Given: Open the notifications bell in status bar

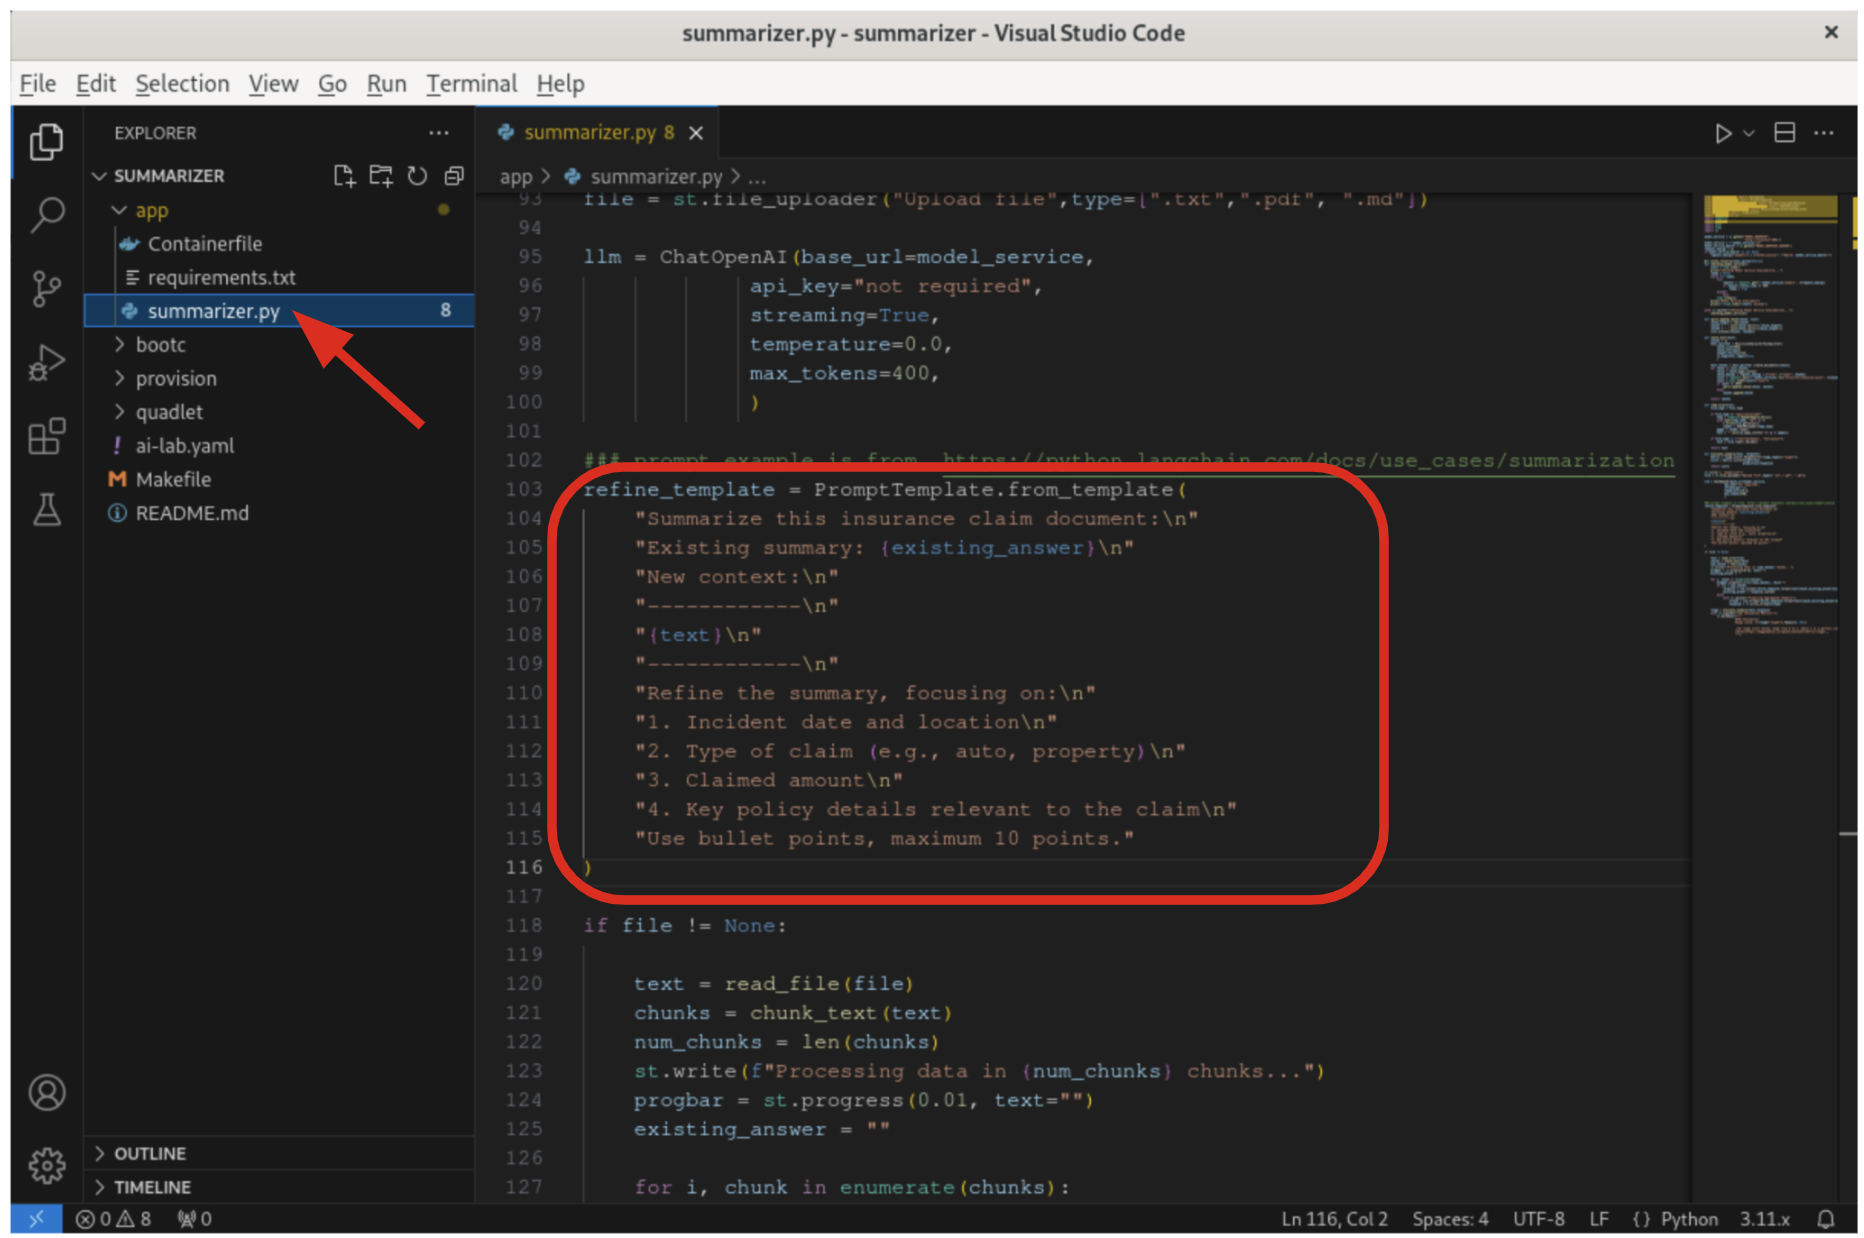Looking at the screenshot, I should click(1826, 1219).
